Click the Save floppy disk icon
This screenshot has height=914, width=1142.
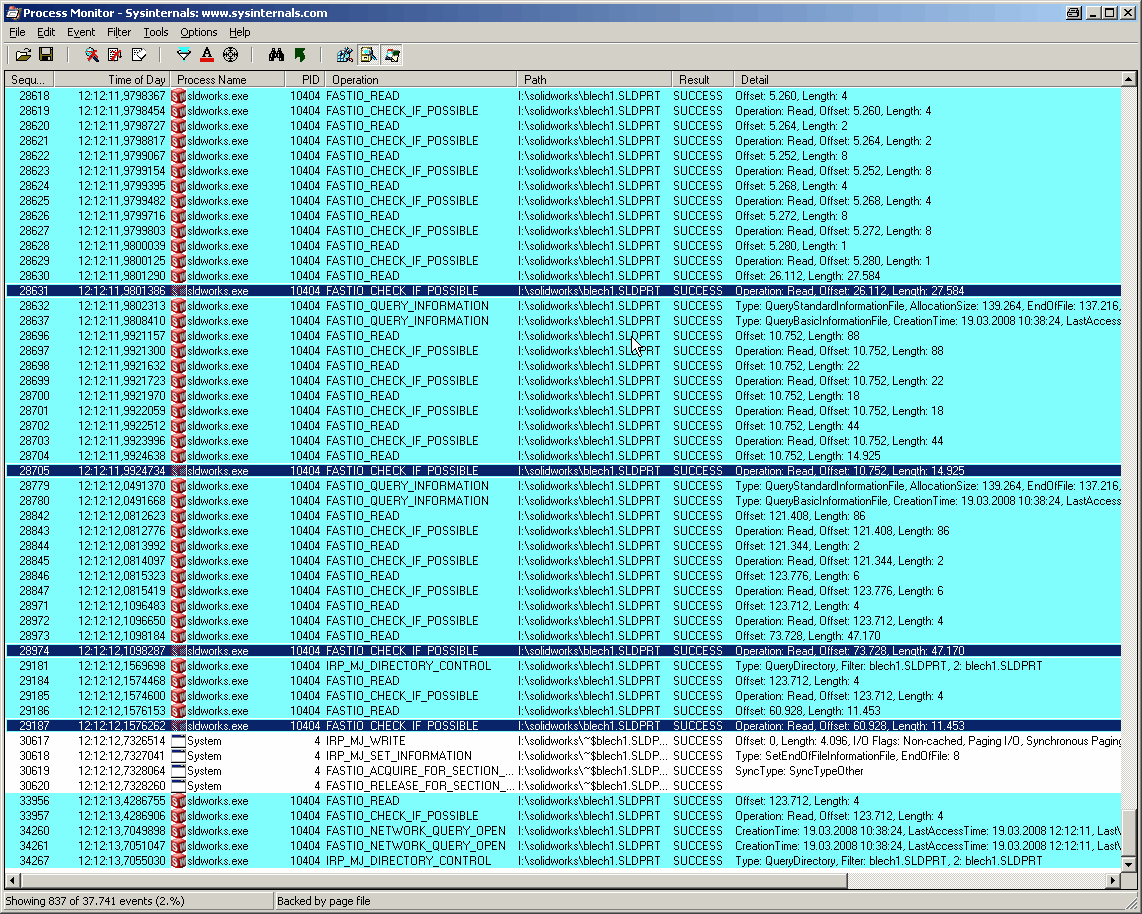pos(46,55)
